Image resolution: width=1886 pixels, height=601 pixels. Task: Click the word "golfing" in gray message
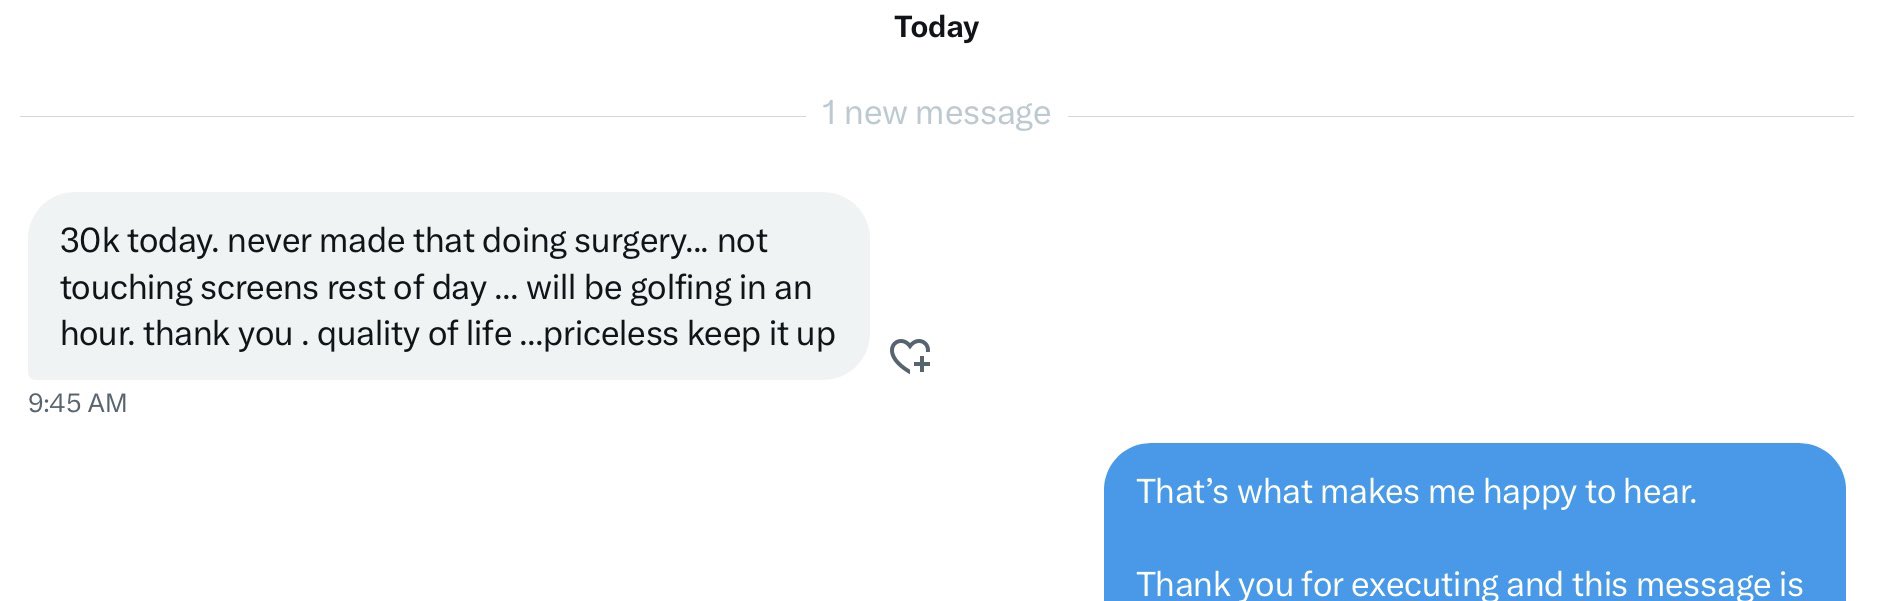[x=682, y=288]
